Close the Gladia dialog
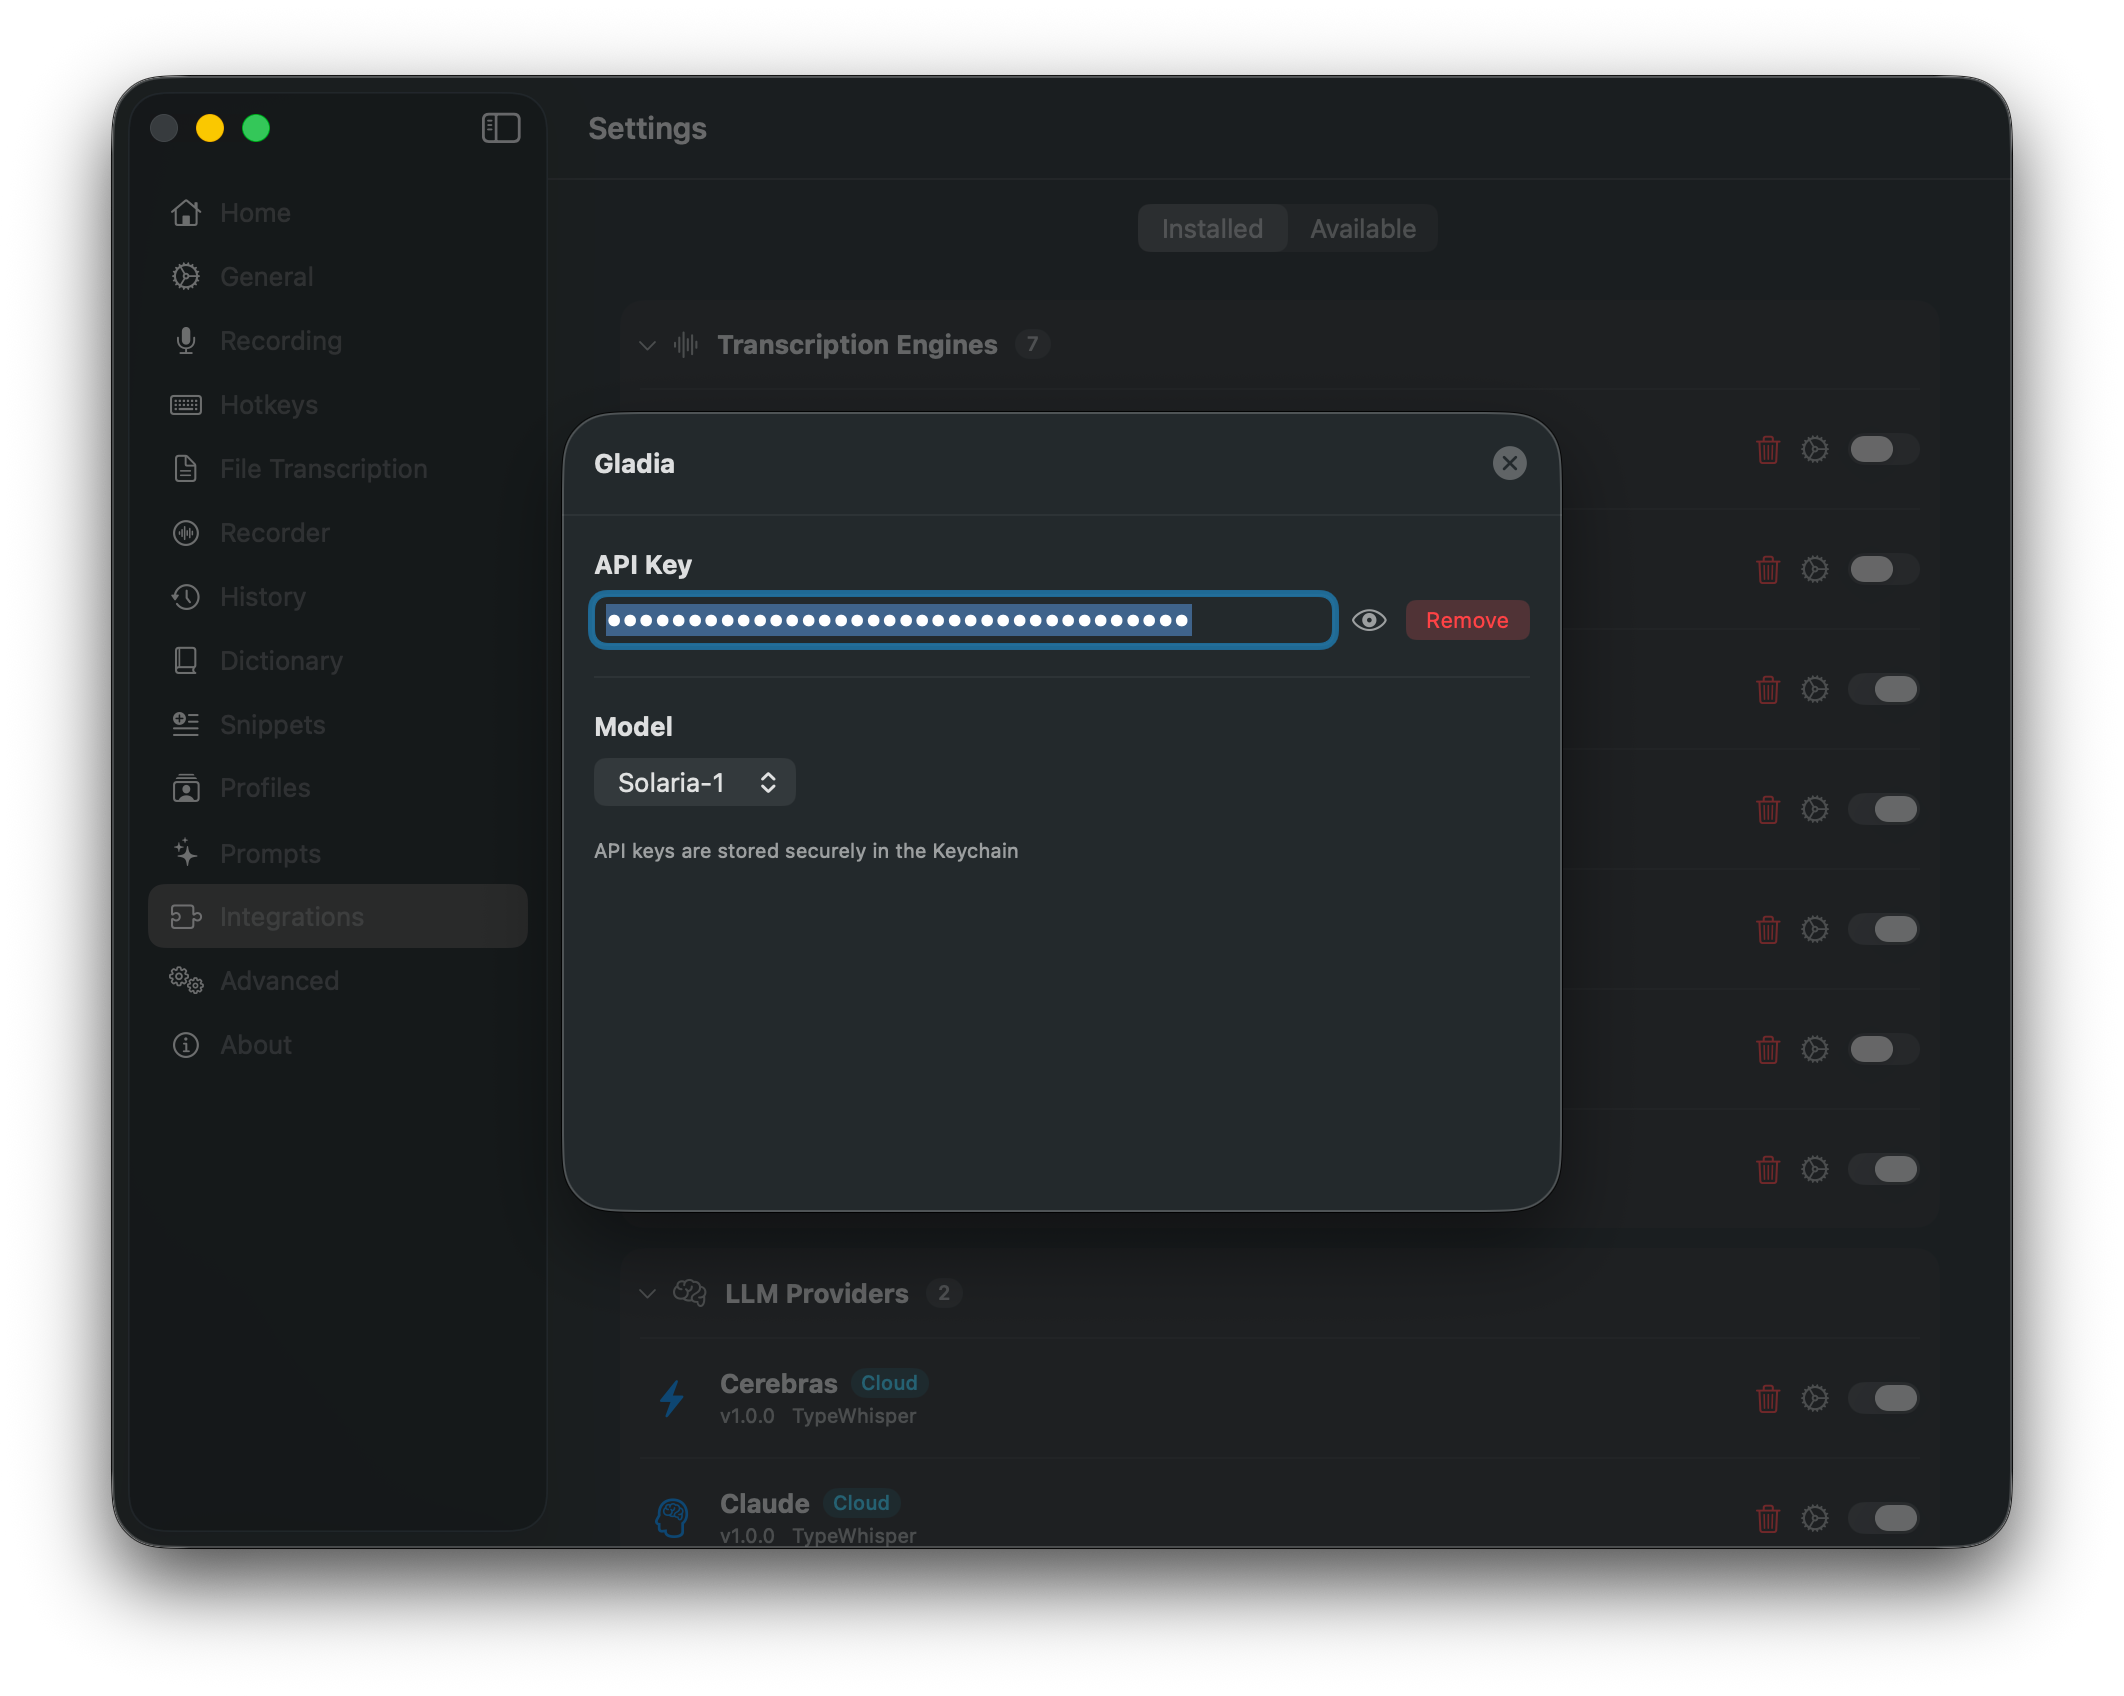Viewport: 2124px width, 1696px height. coord(1509,463)
